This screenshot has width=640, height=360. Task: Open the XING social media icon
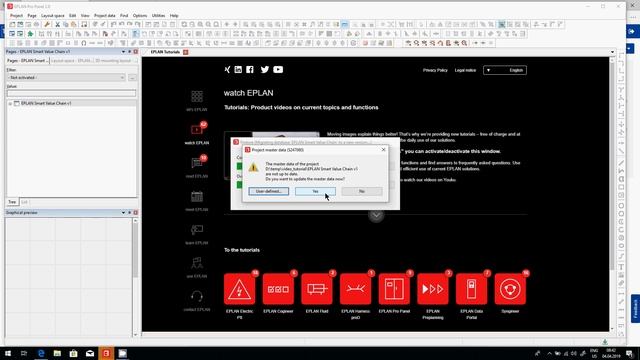[227, 69]
